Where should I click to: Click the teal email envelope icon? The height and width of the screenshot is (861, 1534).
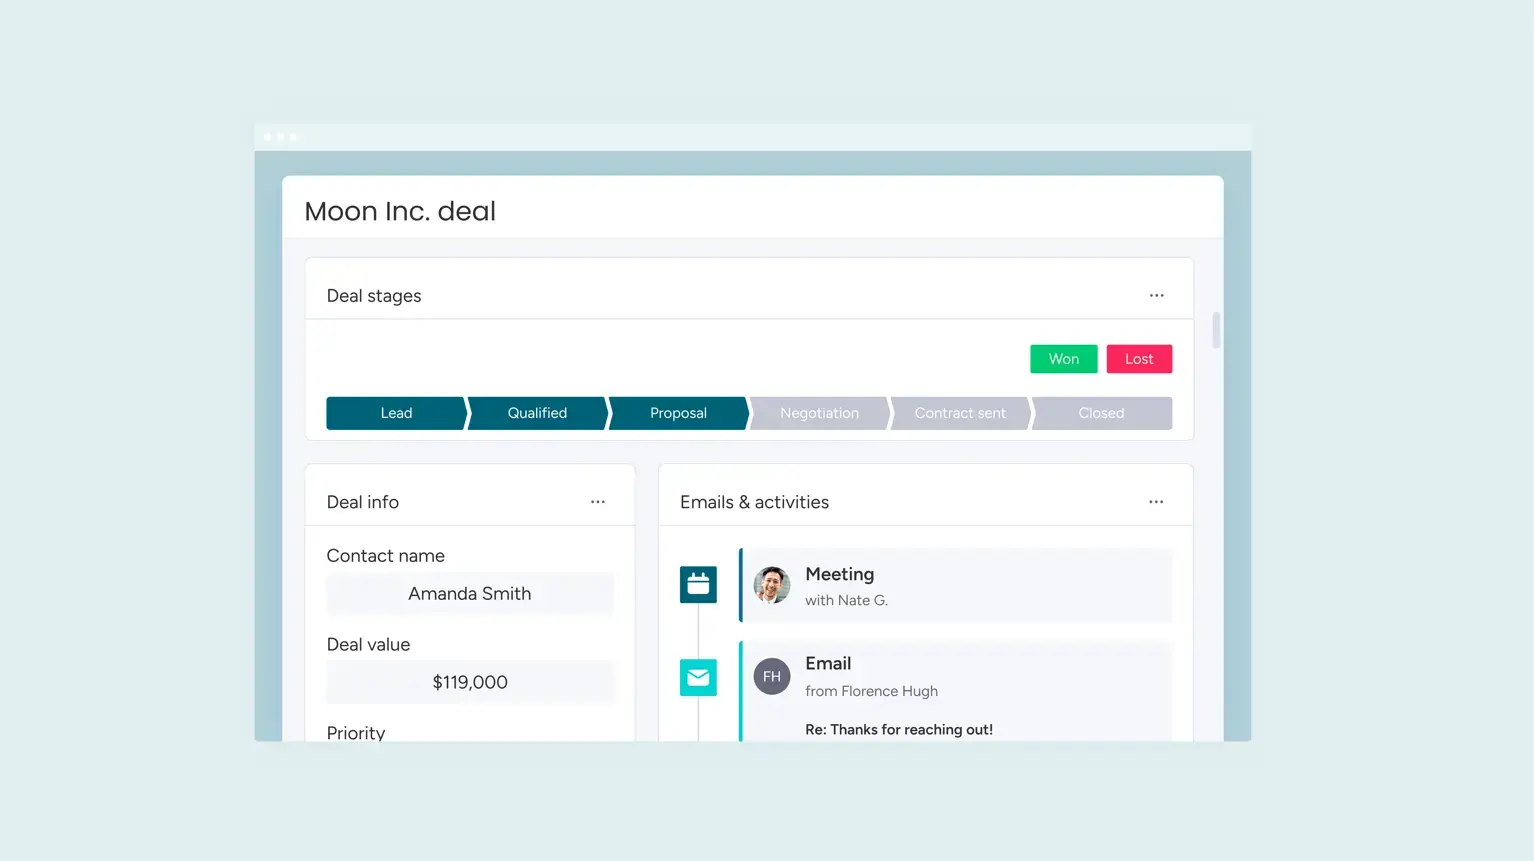pyautogui.click(x=698, y=678)
